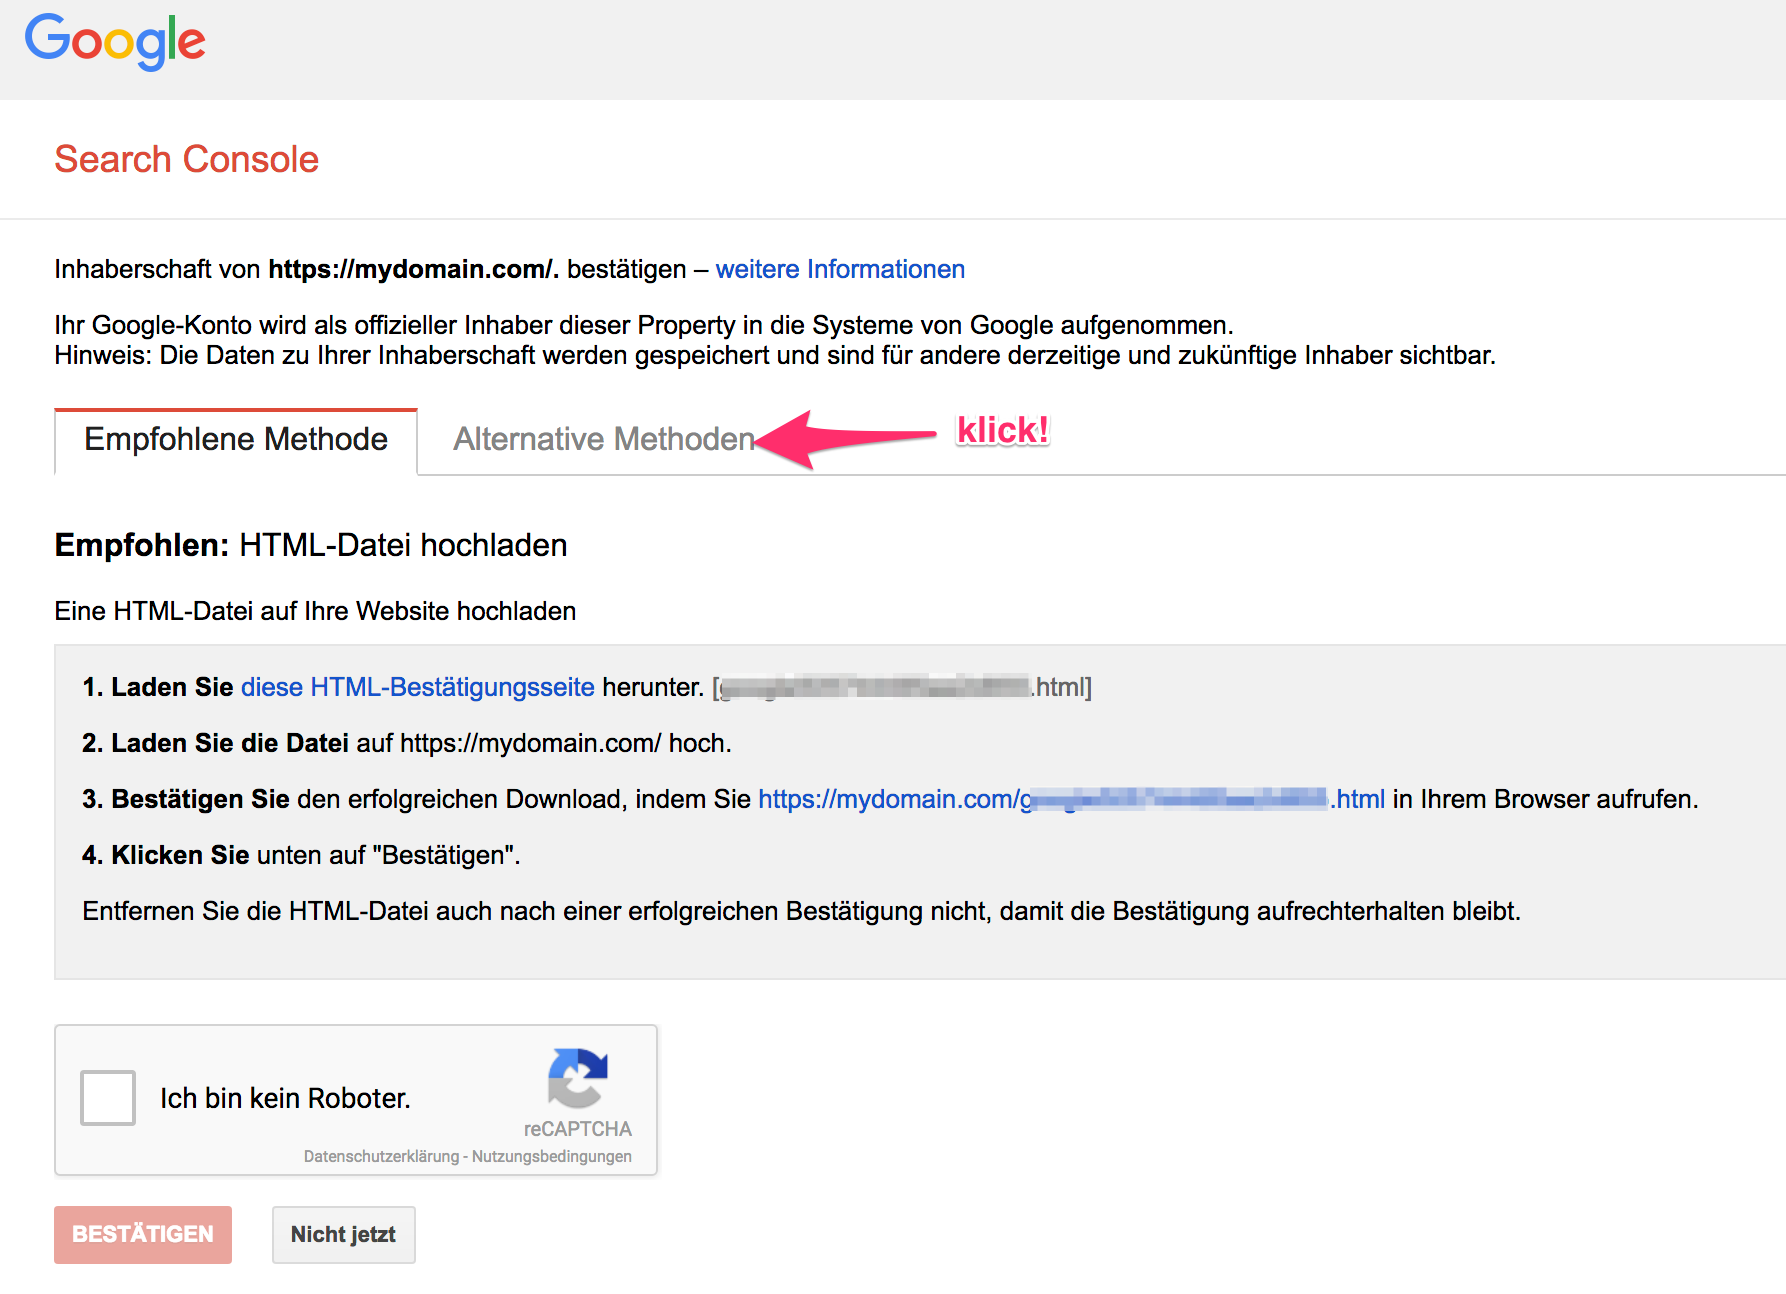This screenshot has height=1294, width=1786.
Task: Click the pink 'klick!' annotation text
Action: point(1002,430)
